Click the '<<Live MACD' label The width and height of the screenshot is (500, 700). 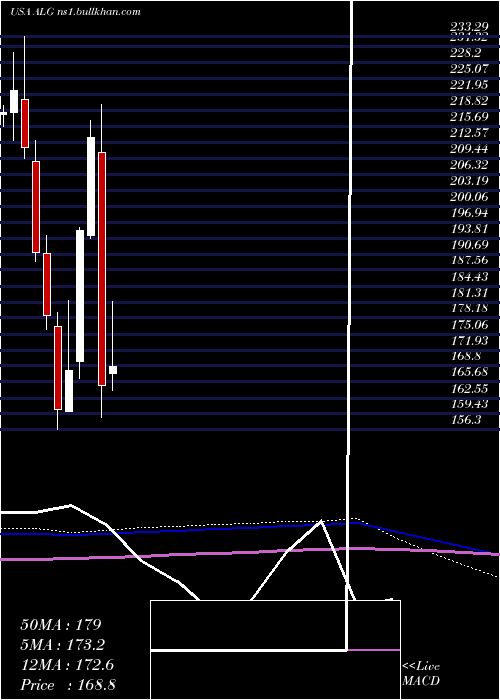pos(421,673)
